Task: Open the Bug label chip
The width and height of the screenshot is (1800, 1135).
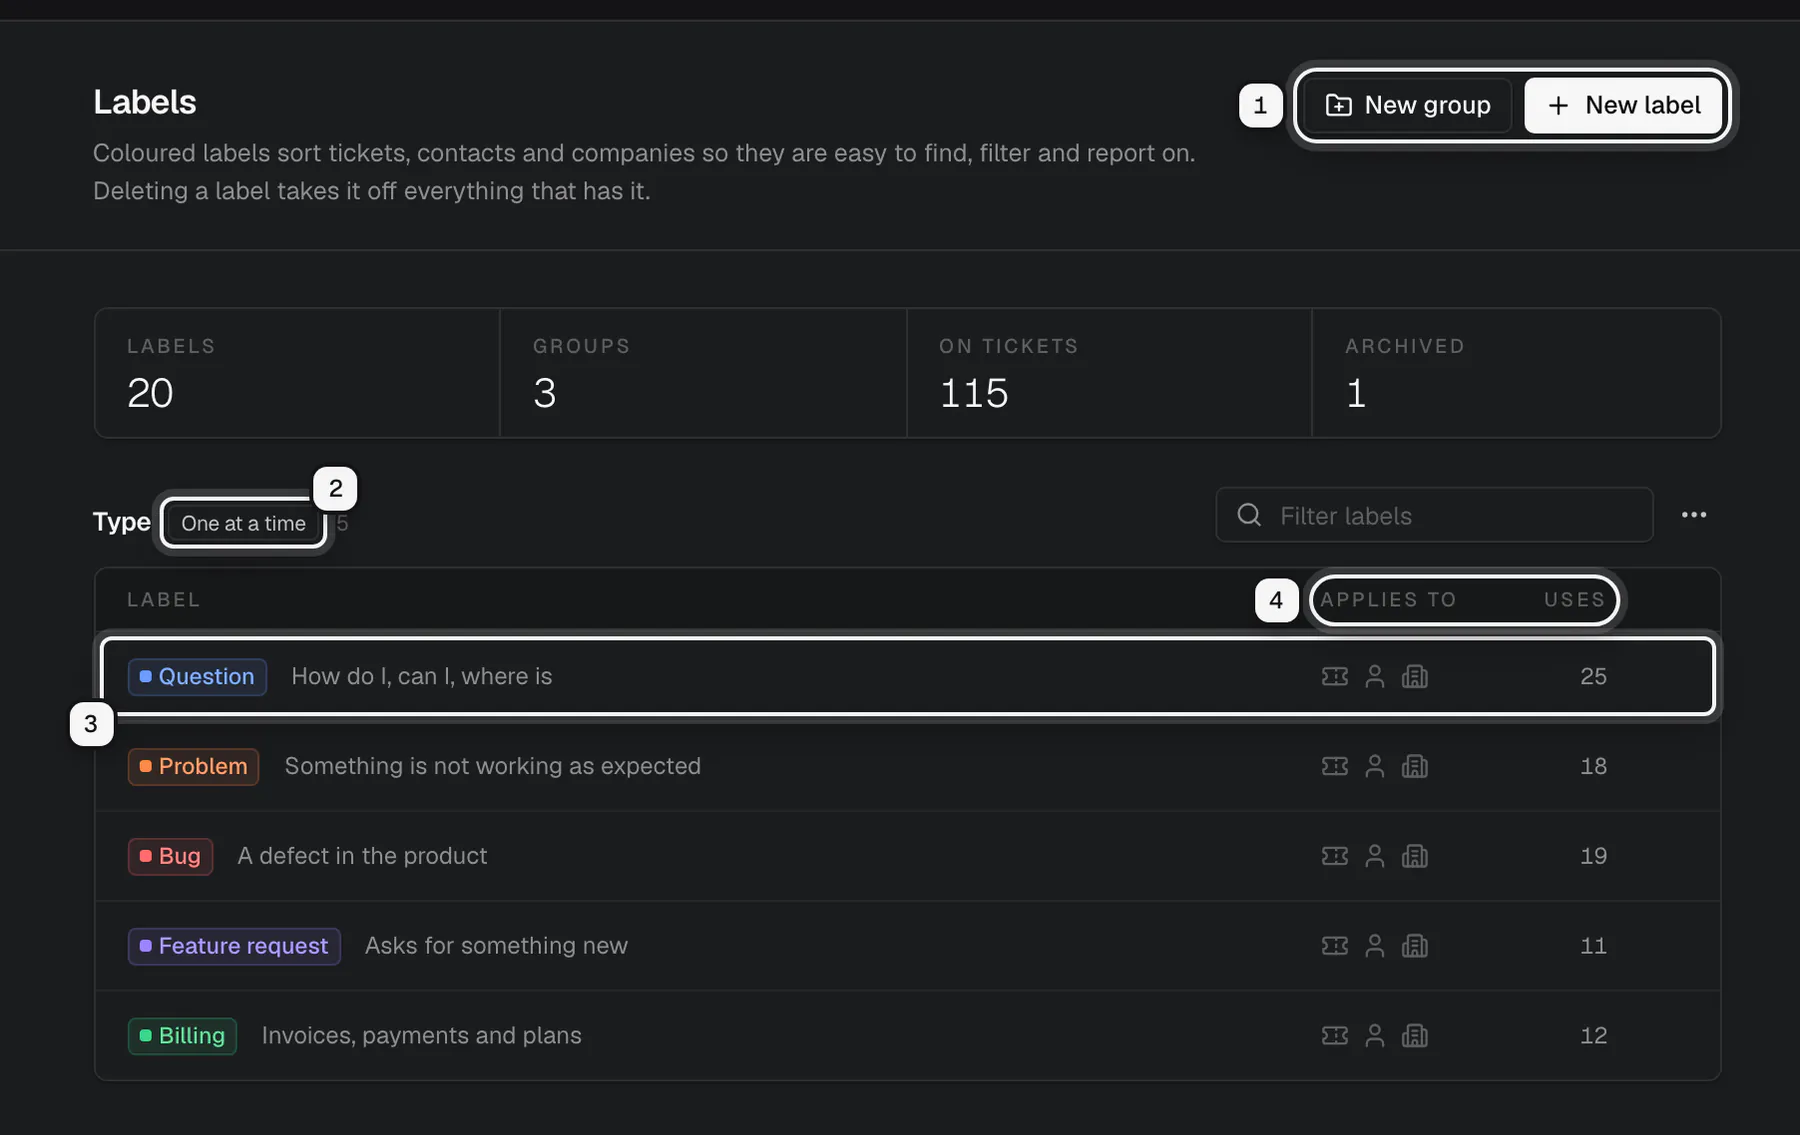Action: pyautogui.click(x=170, y=857)
